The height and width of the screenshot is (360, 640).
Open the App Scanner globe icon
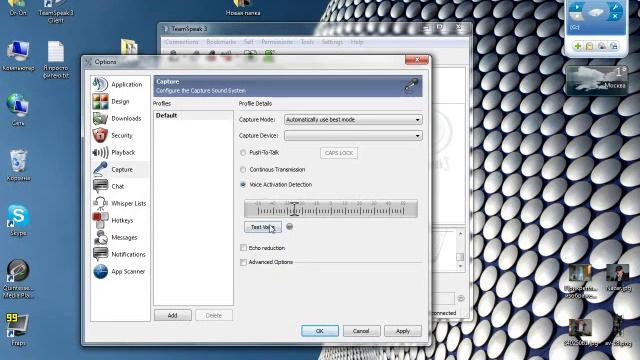point(100,271)
